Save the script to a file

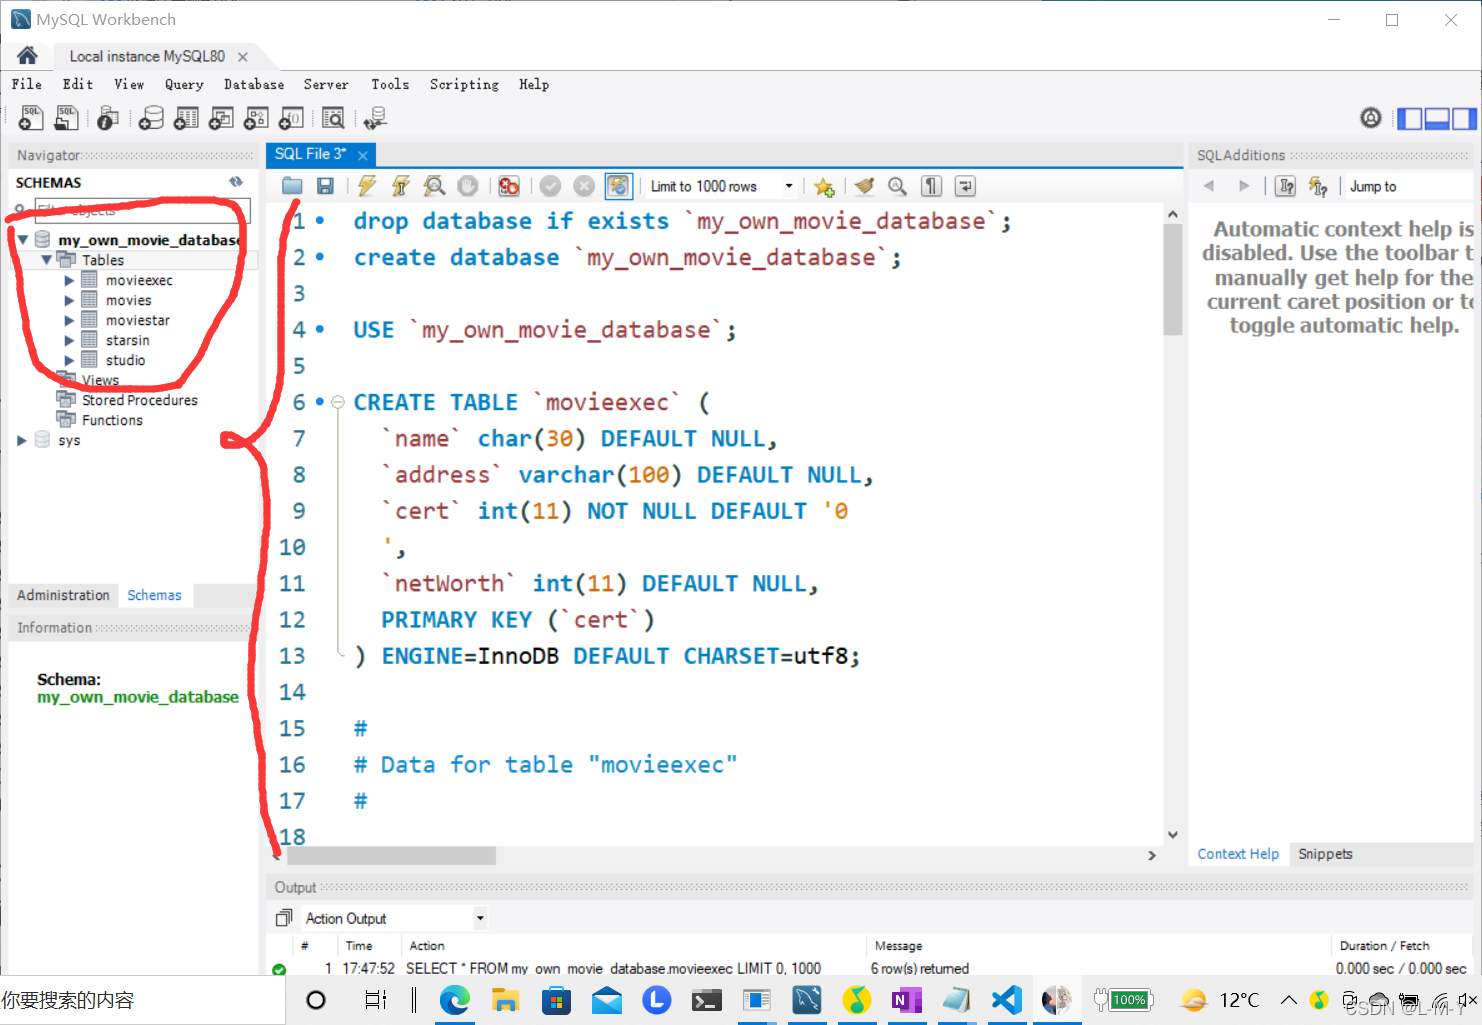[325, 186]
